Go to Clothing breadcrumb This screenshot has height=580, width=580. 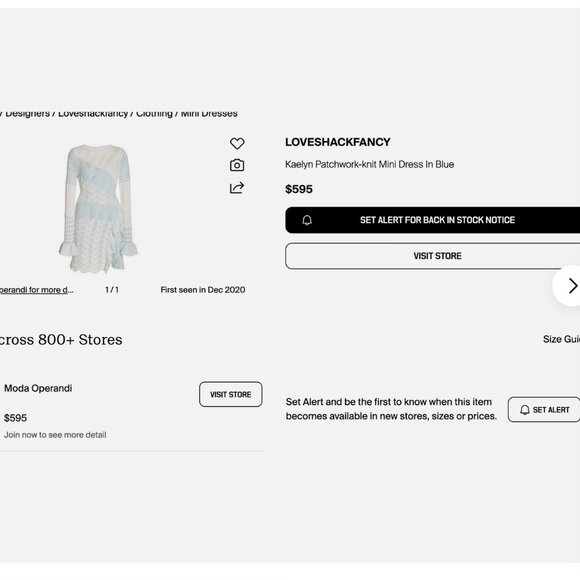[154, 114]
